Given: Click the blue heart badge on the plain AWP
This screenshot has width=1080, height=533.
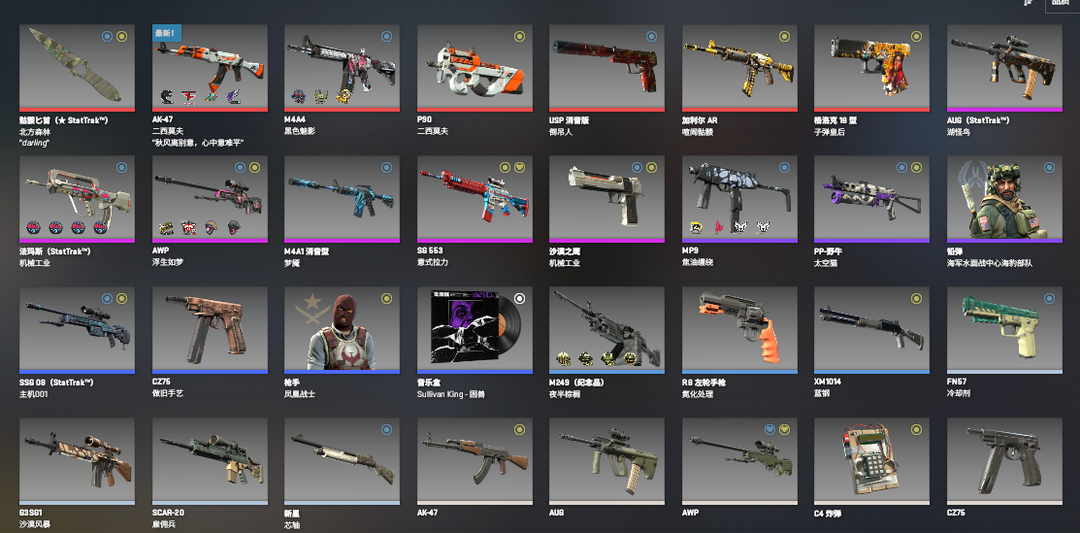Looking at the screenshot, I should [771, 430].
